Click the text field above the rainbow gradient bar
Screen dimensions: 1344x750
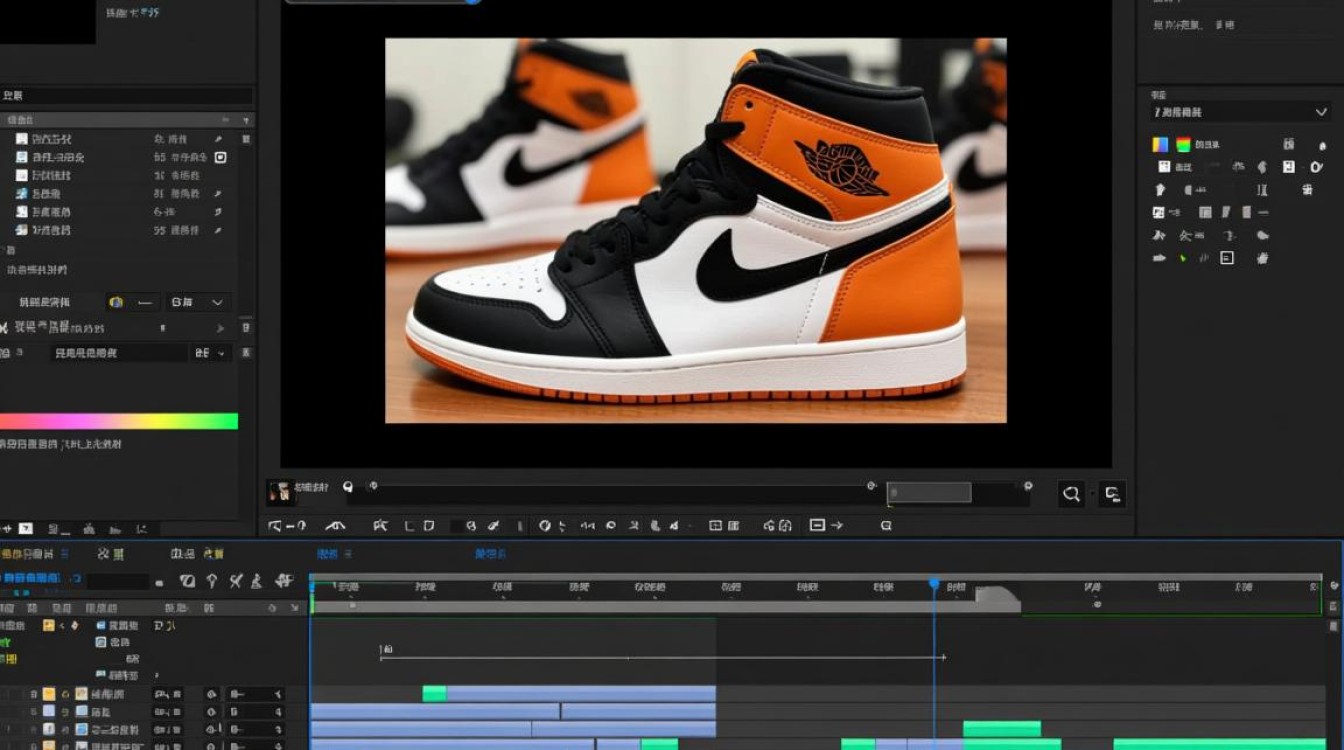pos(118,353)
